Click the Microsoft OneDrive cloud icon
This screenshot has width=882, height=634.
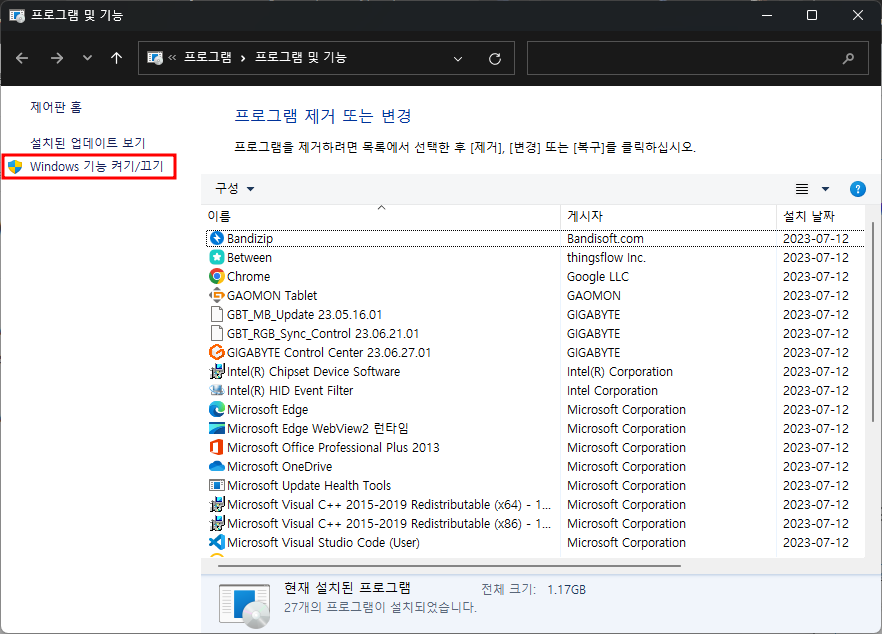217,466
